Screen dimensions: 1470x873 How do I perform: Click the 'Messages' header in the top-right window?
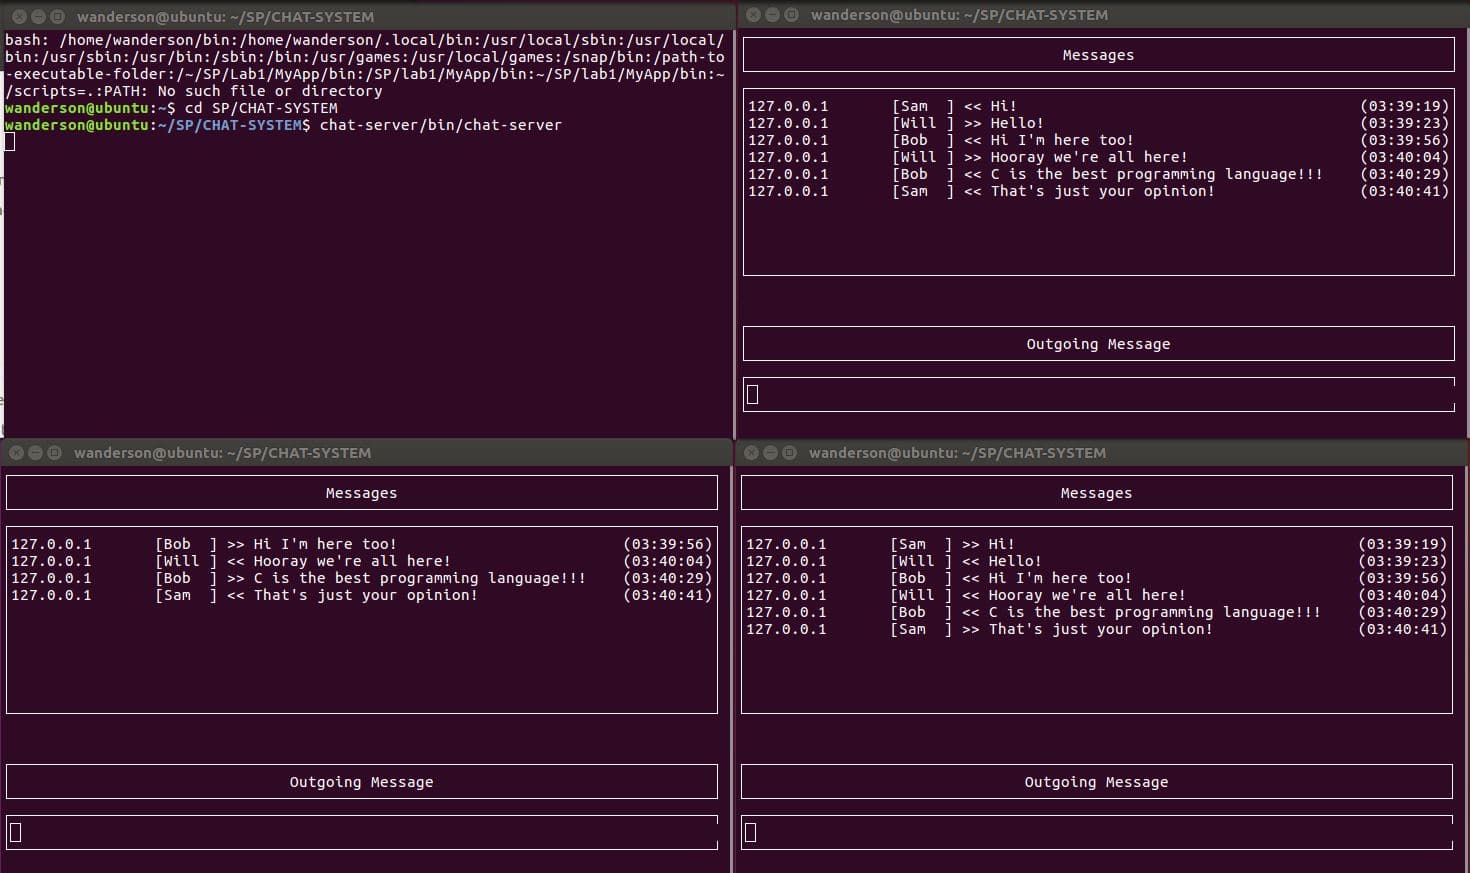1098,55
